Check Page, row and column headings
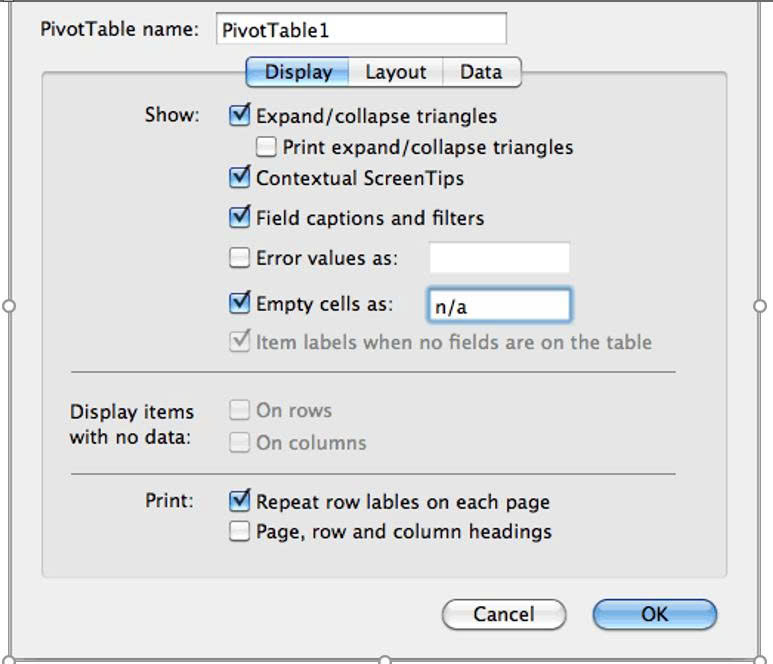This screenshot has width=773, height=664. pyautogui.click(x=240, y=532)
